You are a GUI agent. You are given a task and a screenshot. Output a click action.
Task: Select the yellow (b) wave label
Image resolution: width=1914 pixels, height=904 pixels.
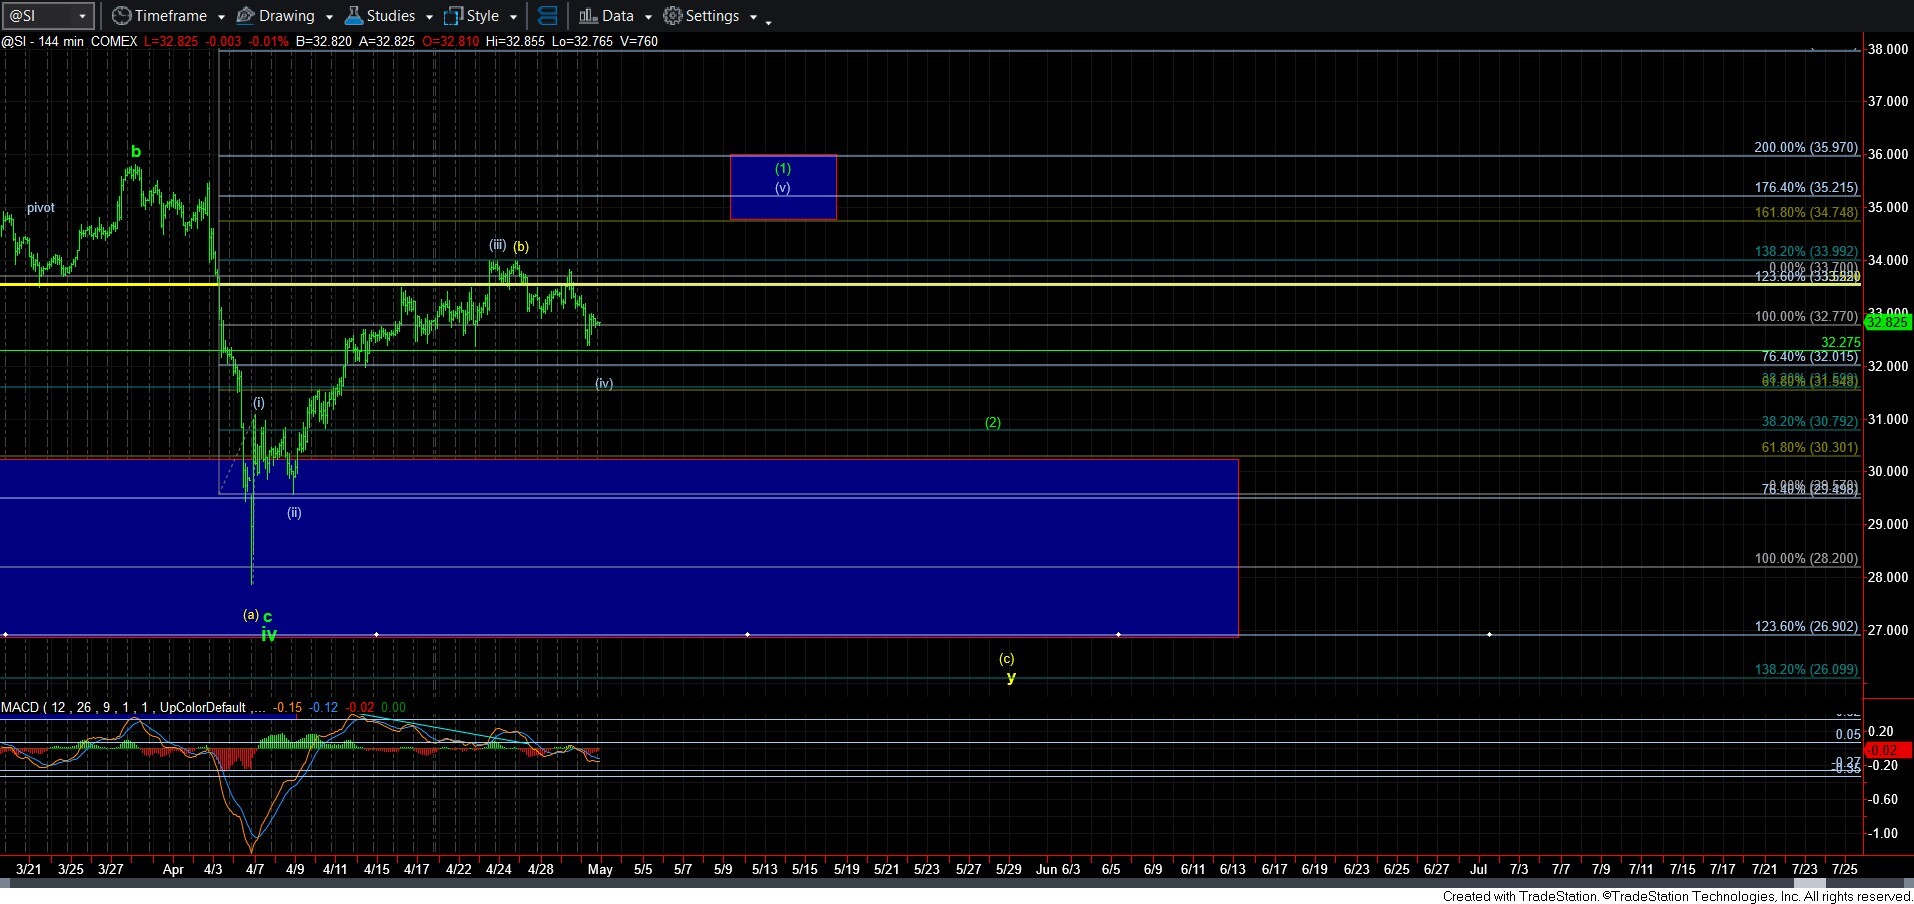521,246
